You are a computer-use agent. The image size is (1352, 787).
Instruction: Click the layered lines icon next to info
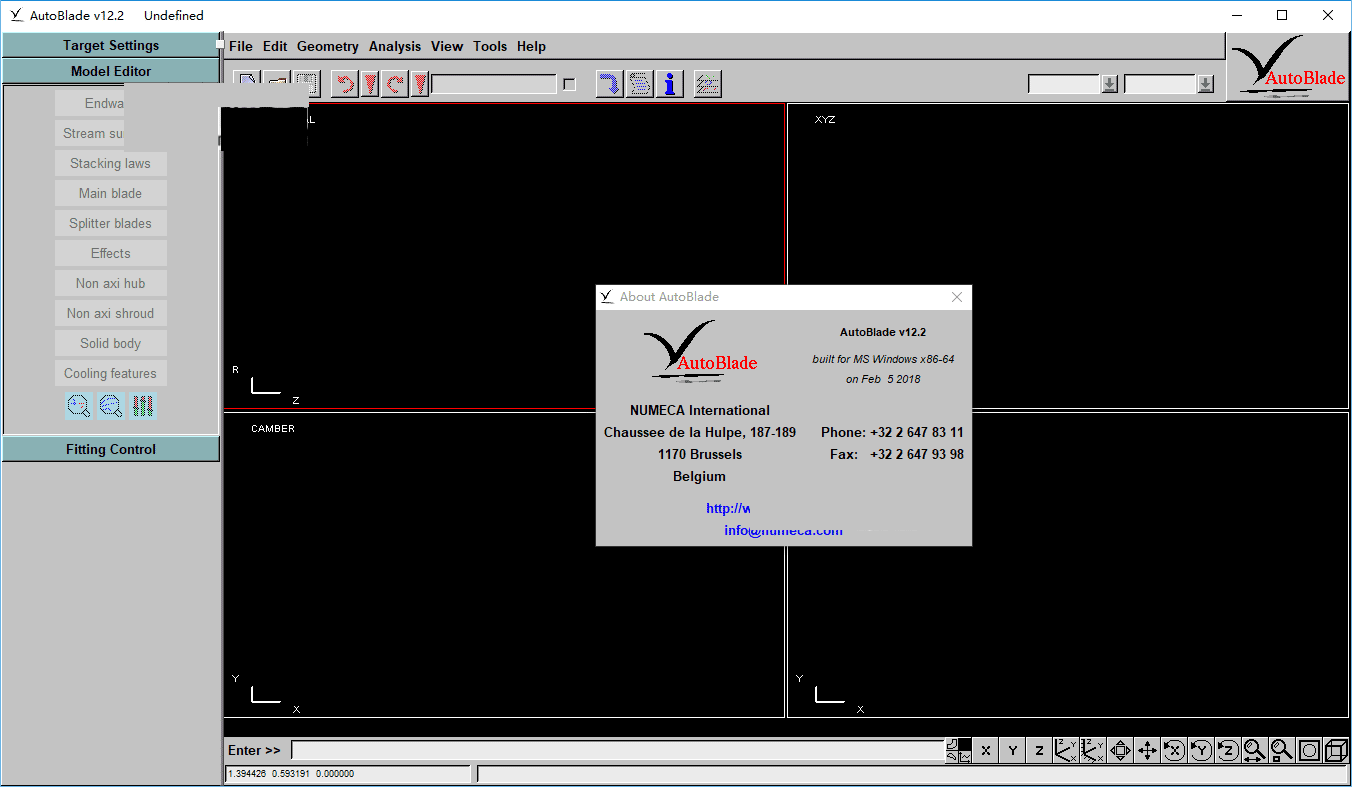coord(708,84)
